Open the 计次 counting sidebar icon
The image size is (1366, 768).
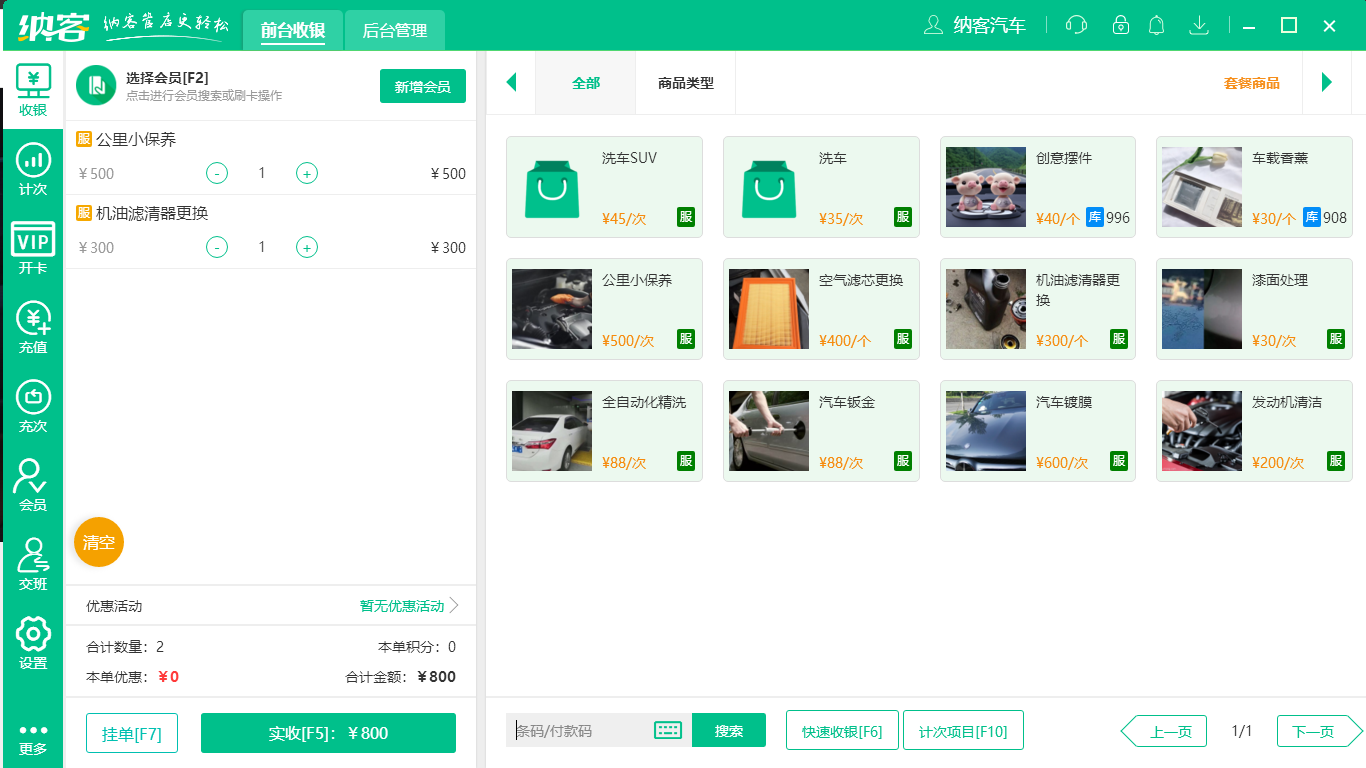click(33, 168)
